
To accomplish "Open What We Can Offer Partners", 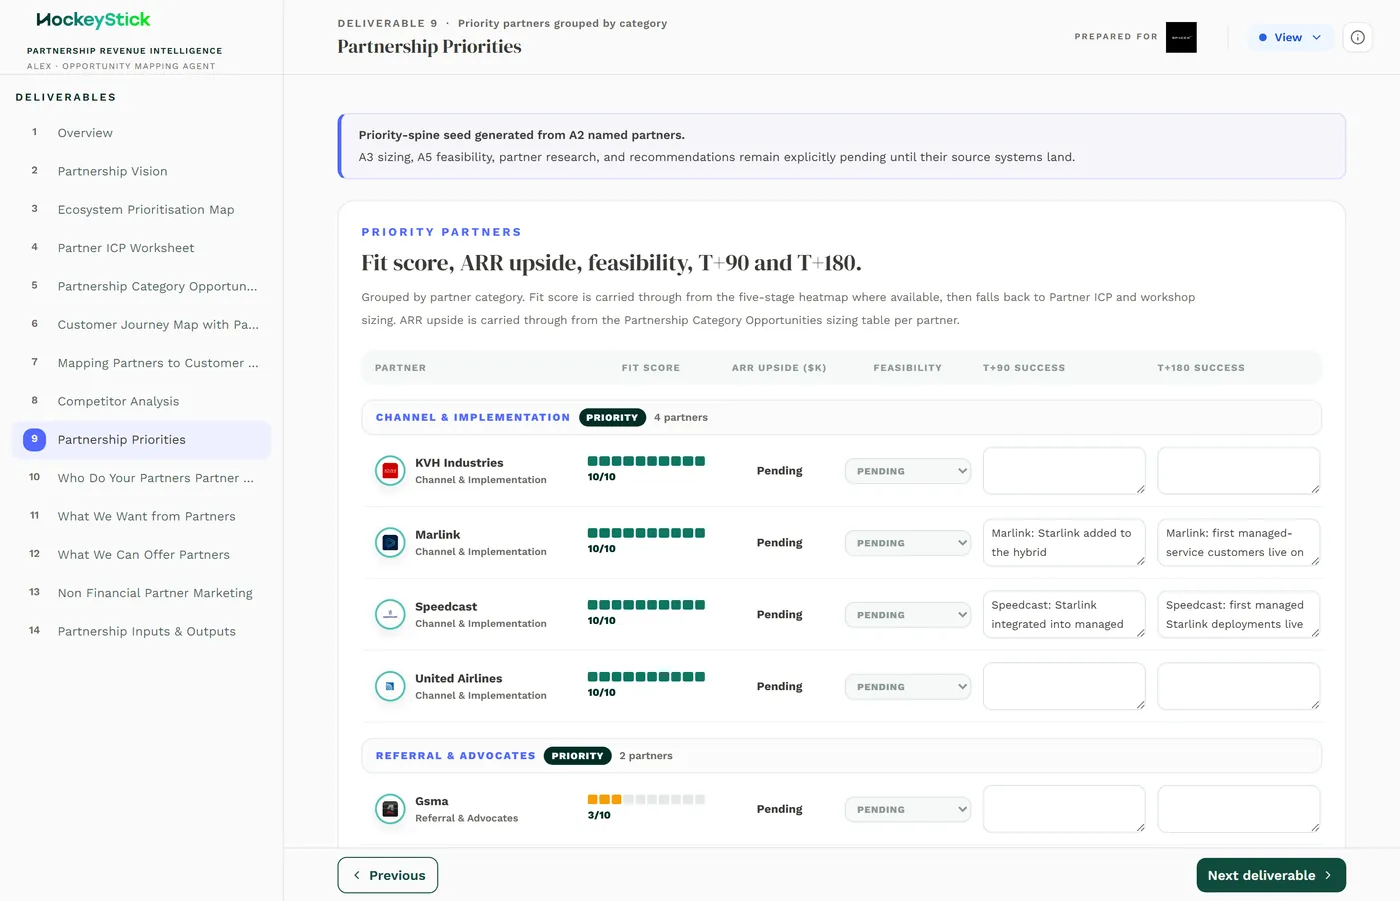I will (x=141, y=555).
